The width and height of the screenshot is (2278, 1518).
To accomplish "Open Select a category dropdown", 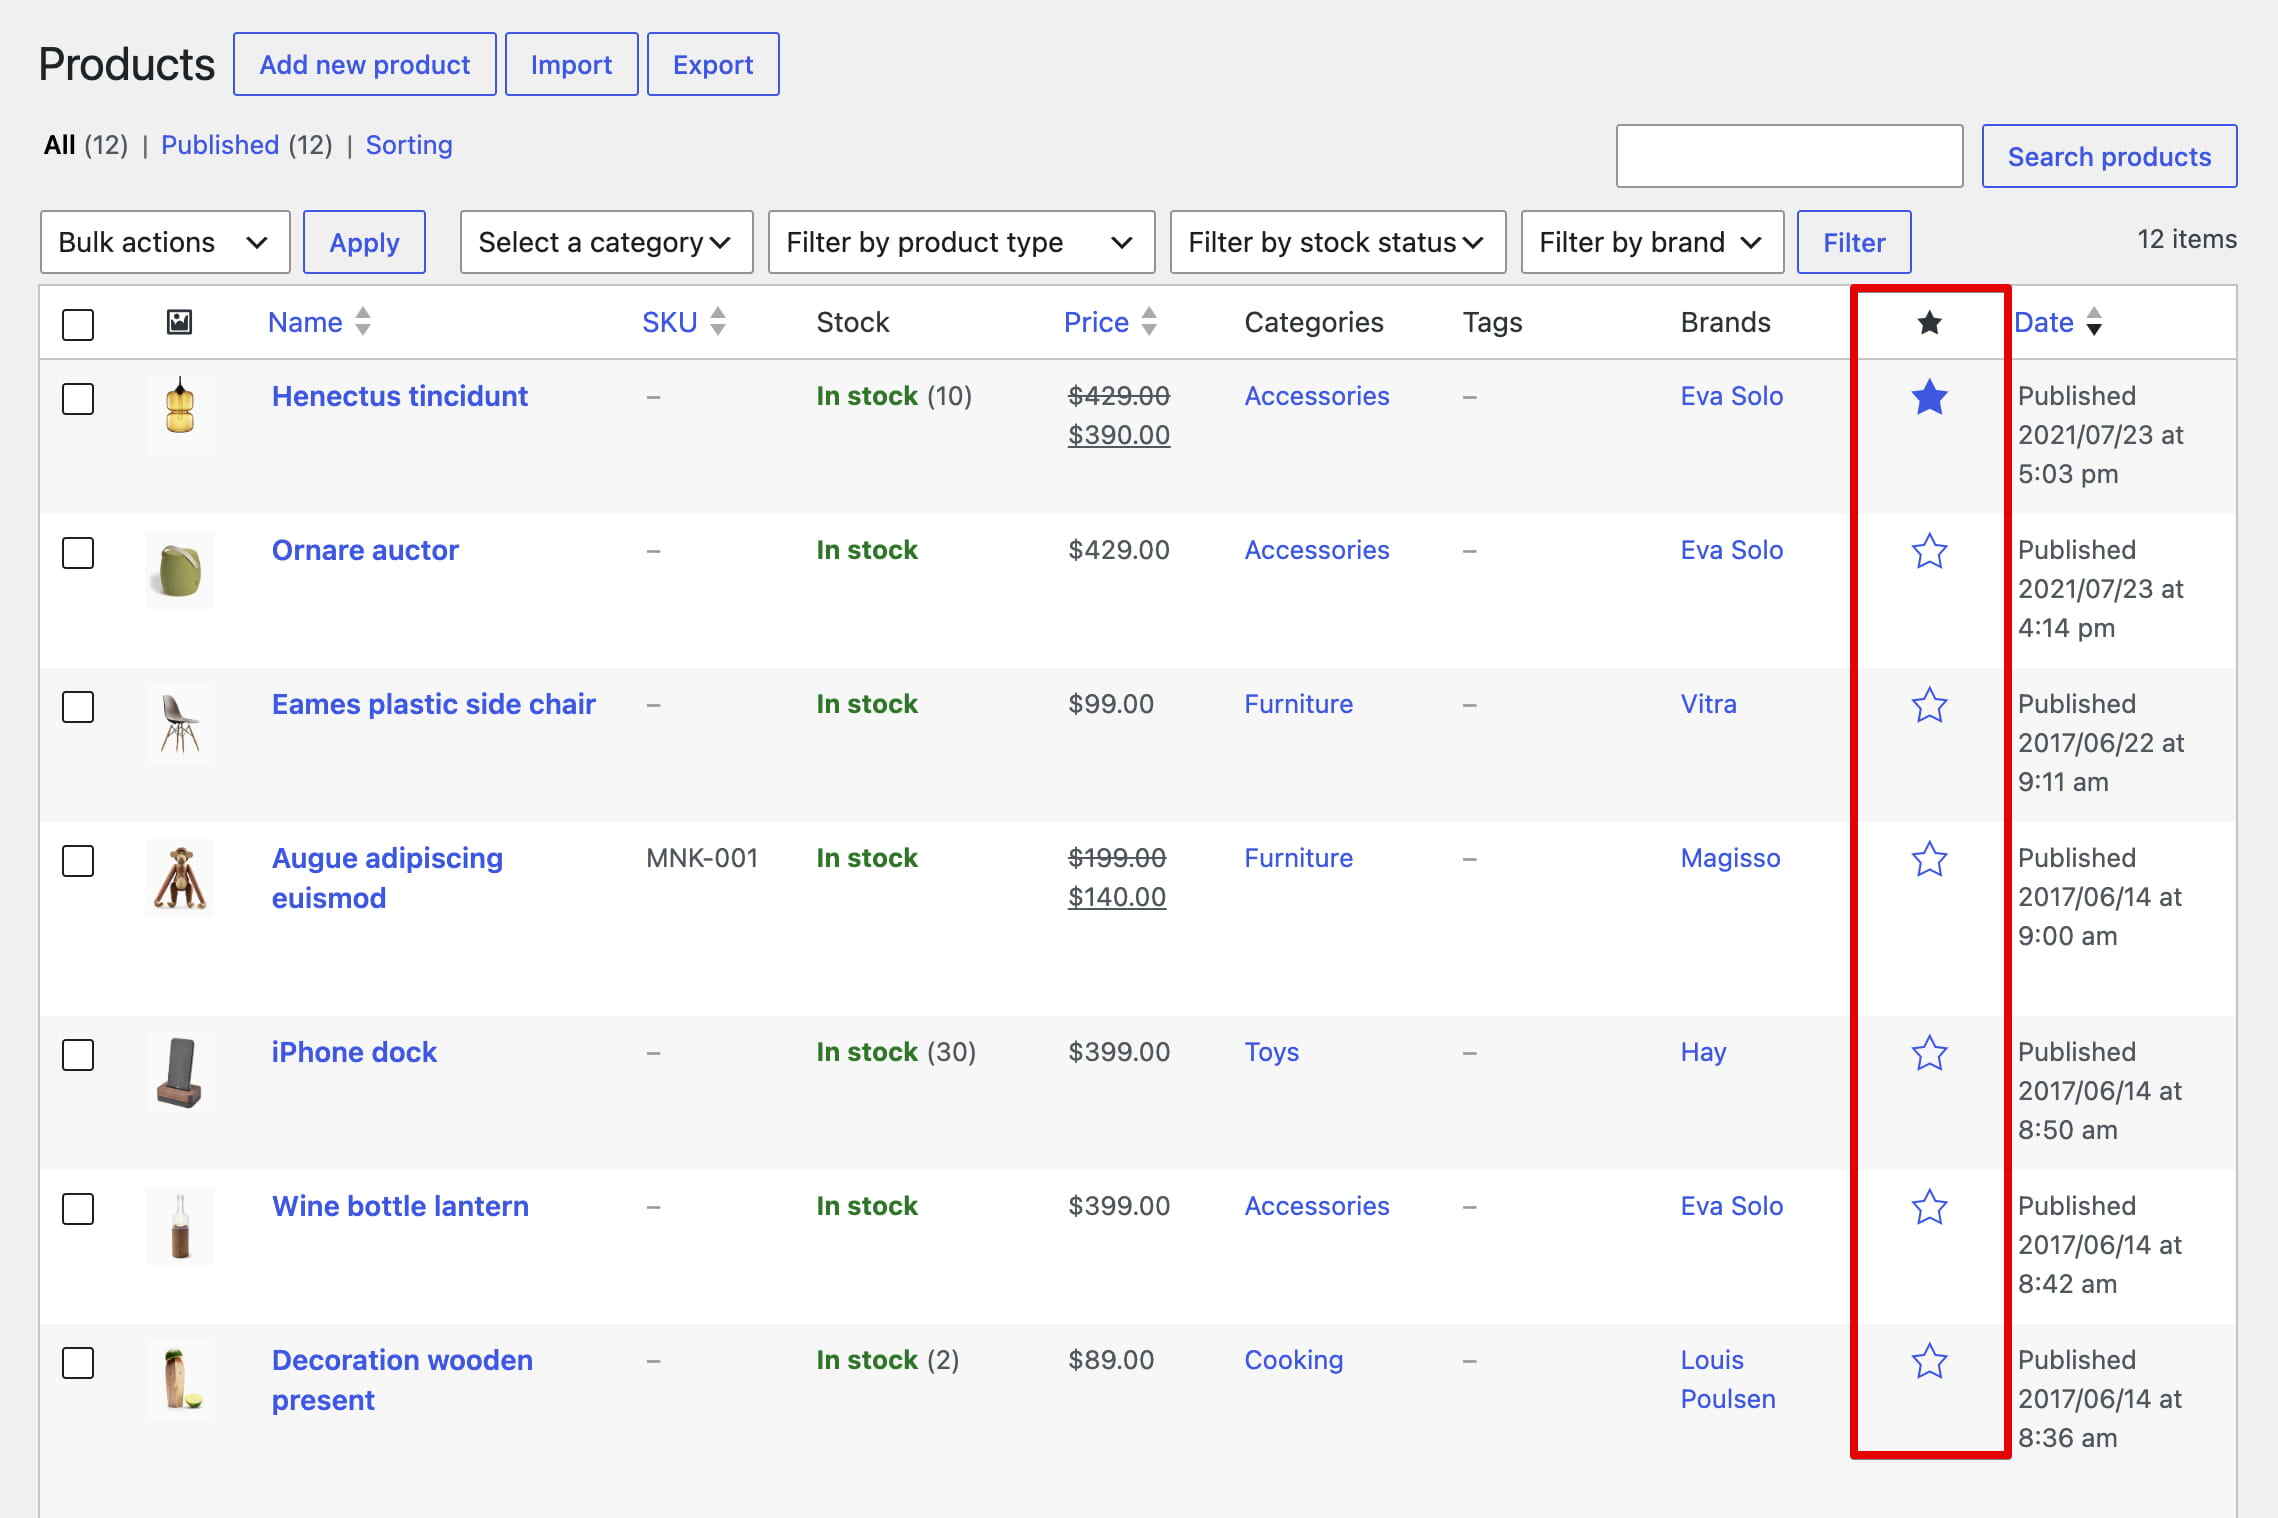I will (x=606, y=242).
